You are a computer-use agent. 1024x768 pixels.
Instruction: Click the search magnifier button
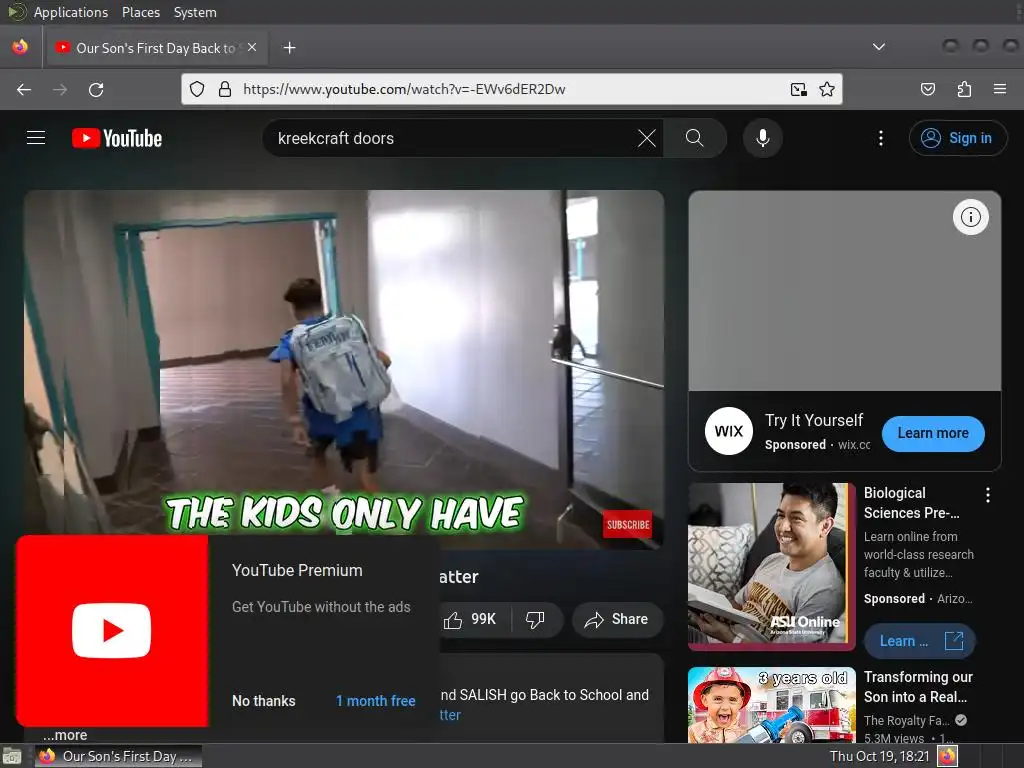point(695,138)
